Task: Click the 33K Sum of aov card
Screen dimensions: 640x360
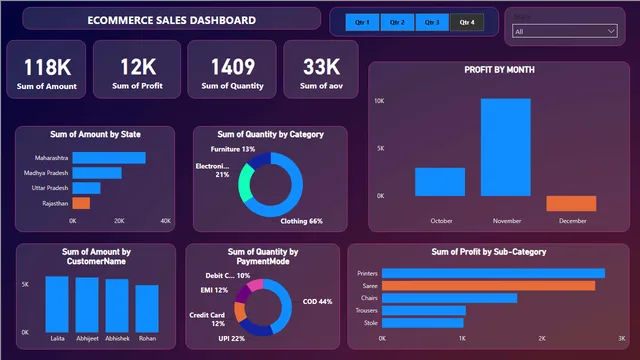Action: click(321, 69)
